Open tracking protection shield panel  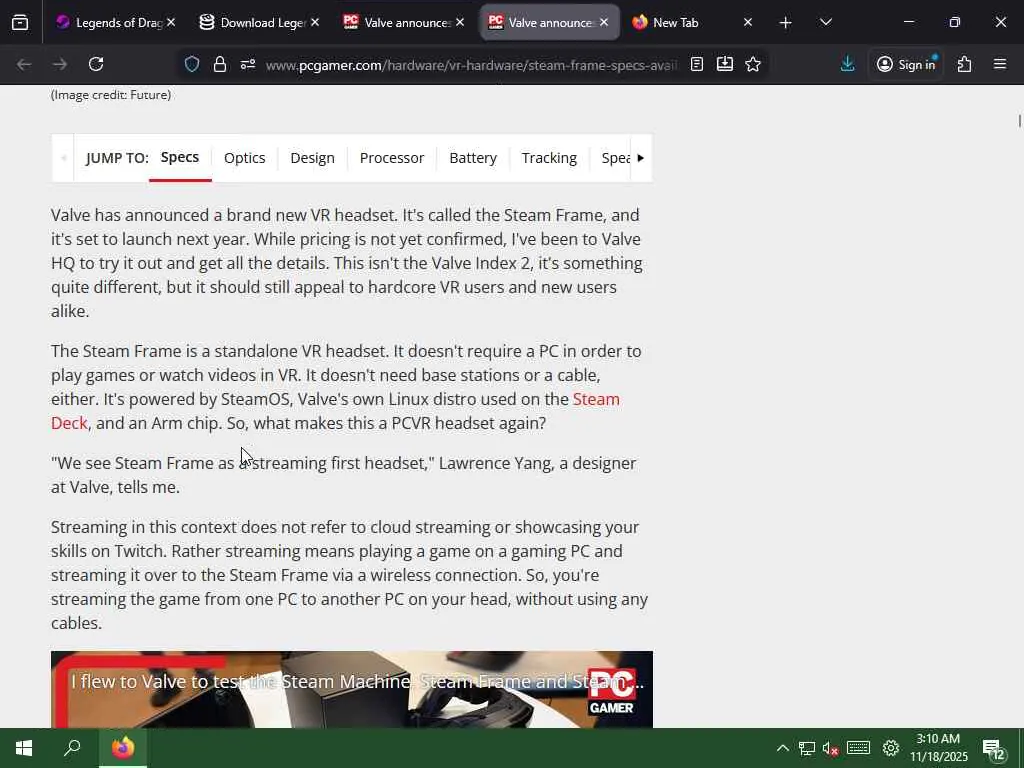click(191, 64)
